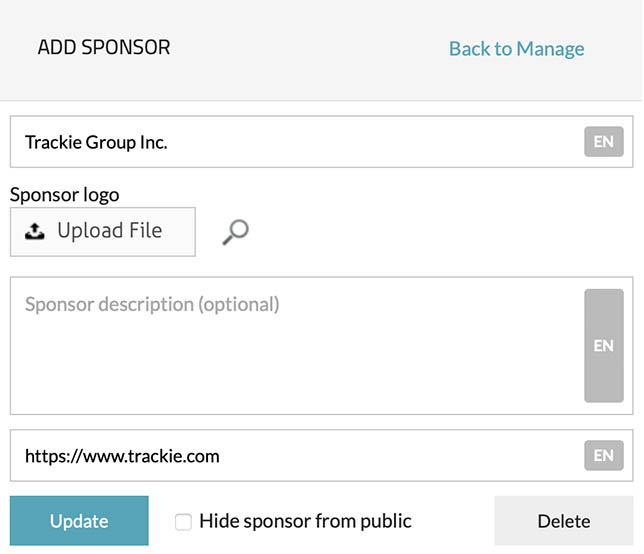The image size is (644, 554).
Task: Click the 'Trackie Group Inc.' text
Action: [x=96, y=142]
